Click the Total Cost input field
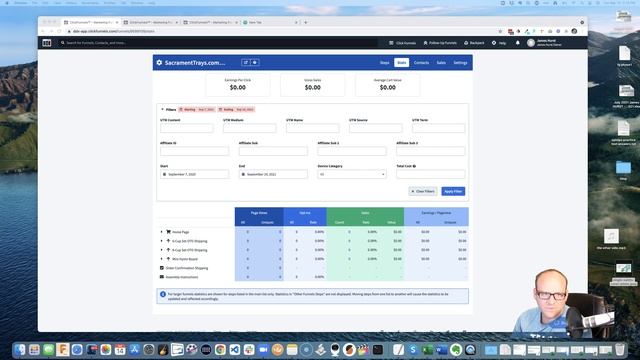This screenshot has height=360, width=640. 431,174
